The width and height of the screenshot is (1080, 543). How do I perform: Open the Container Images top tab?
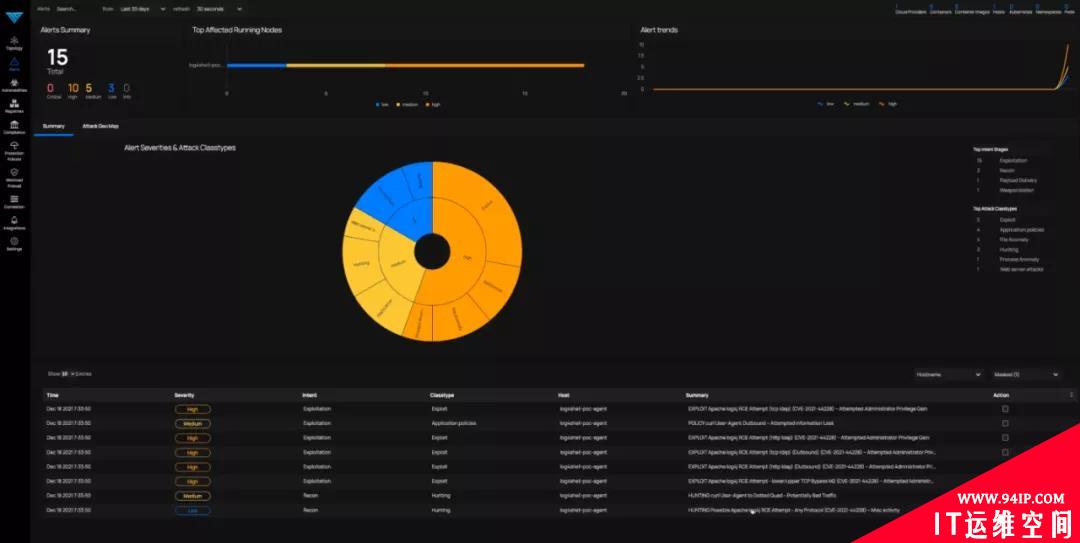tap(972, 10)
